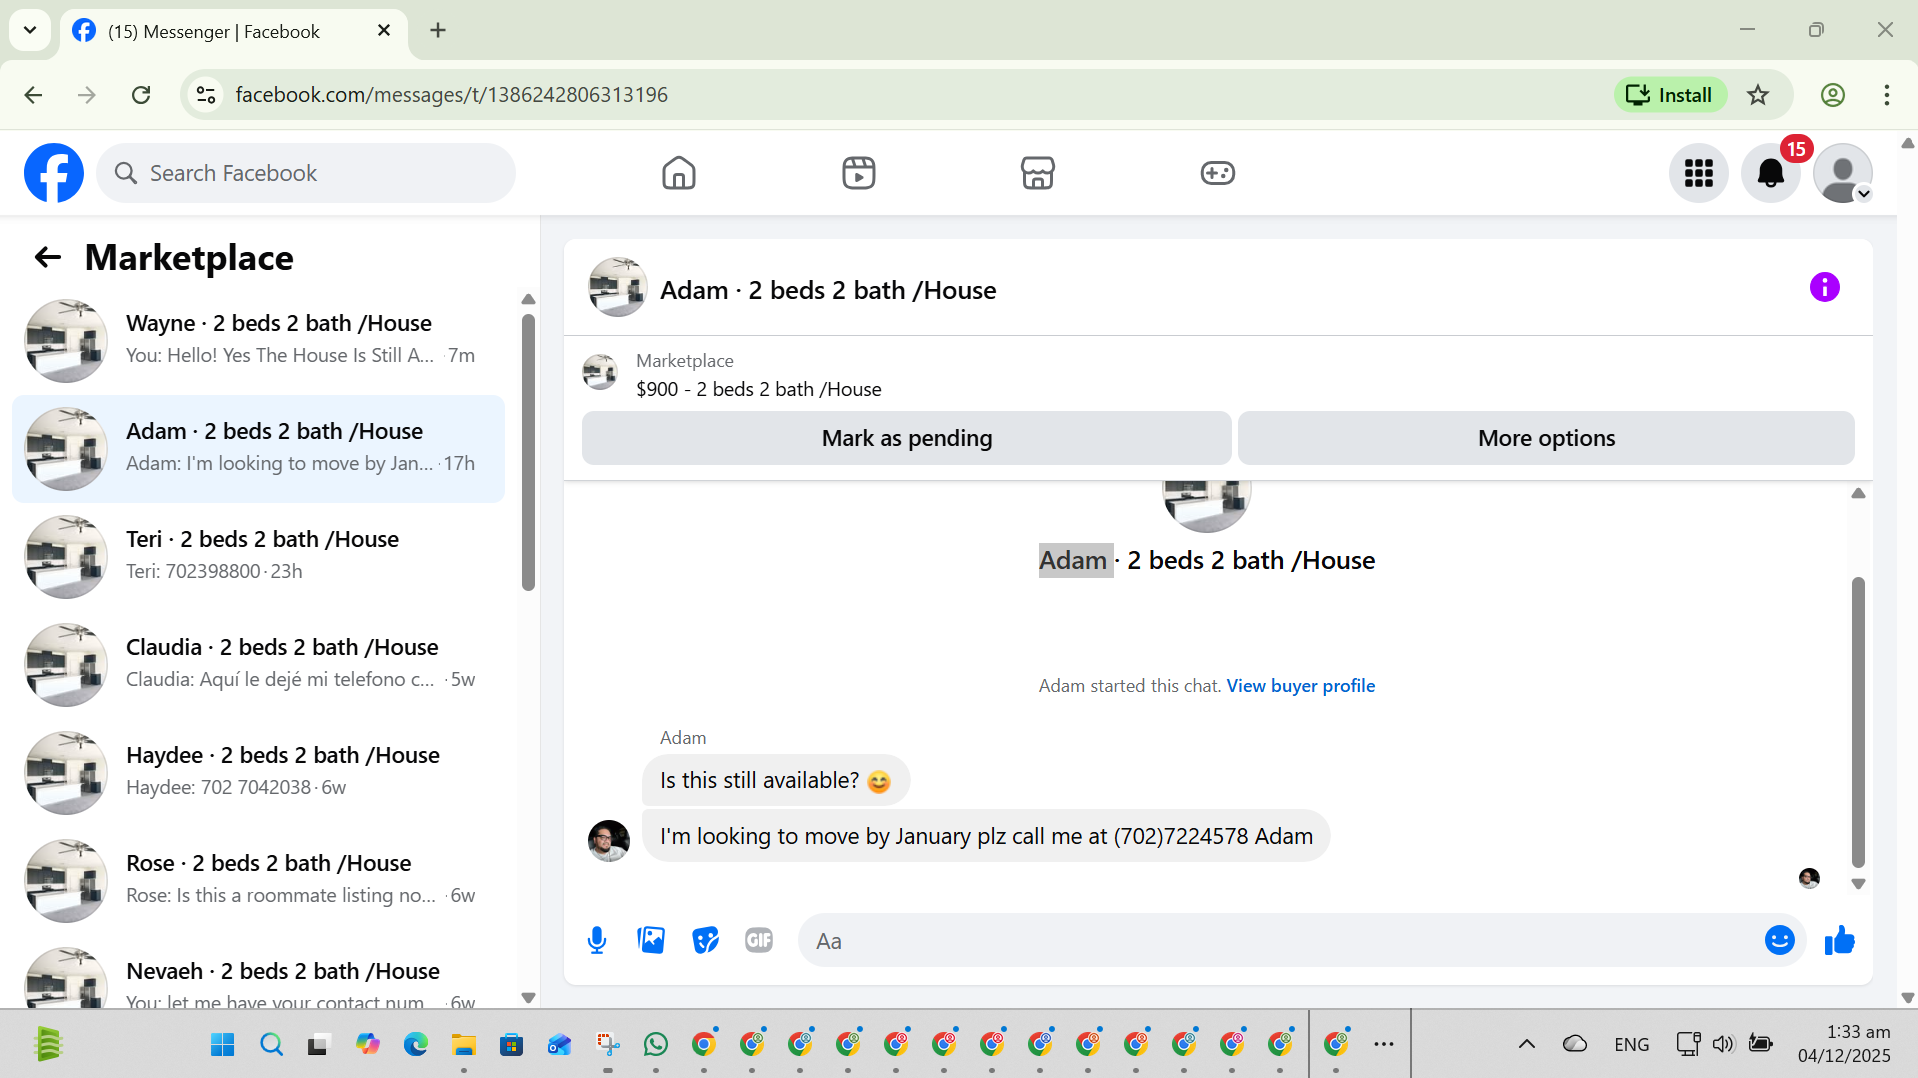Go back in browser history
1918x1078 pixels.
[33, 95]
